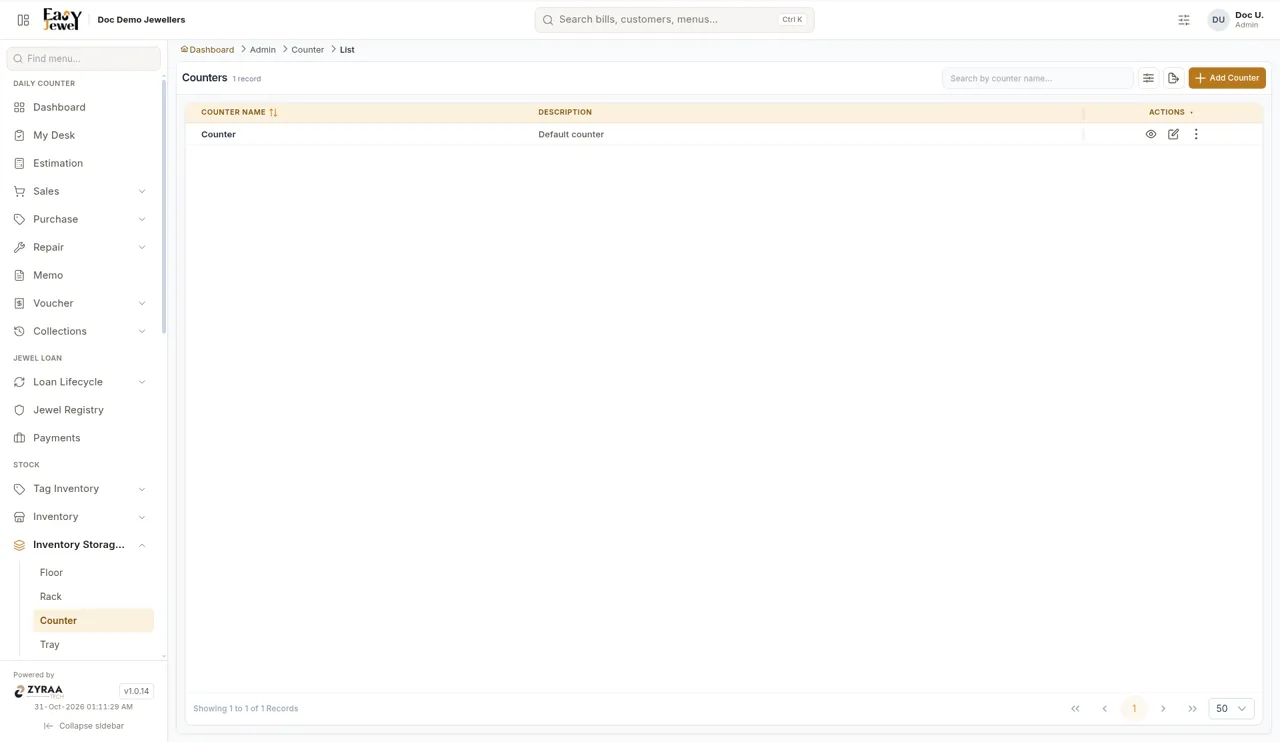Screen dimensions: 1280x742
Task: Select page 1 in pagination
Action: click(1134, 708)
